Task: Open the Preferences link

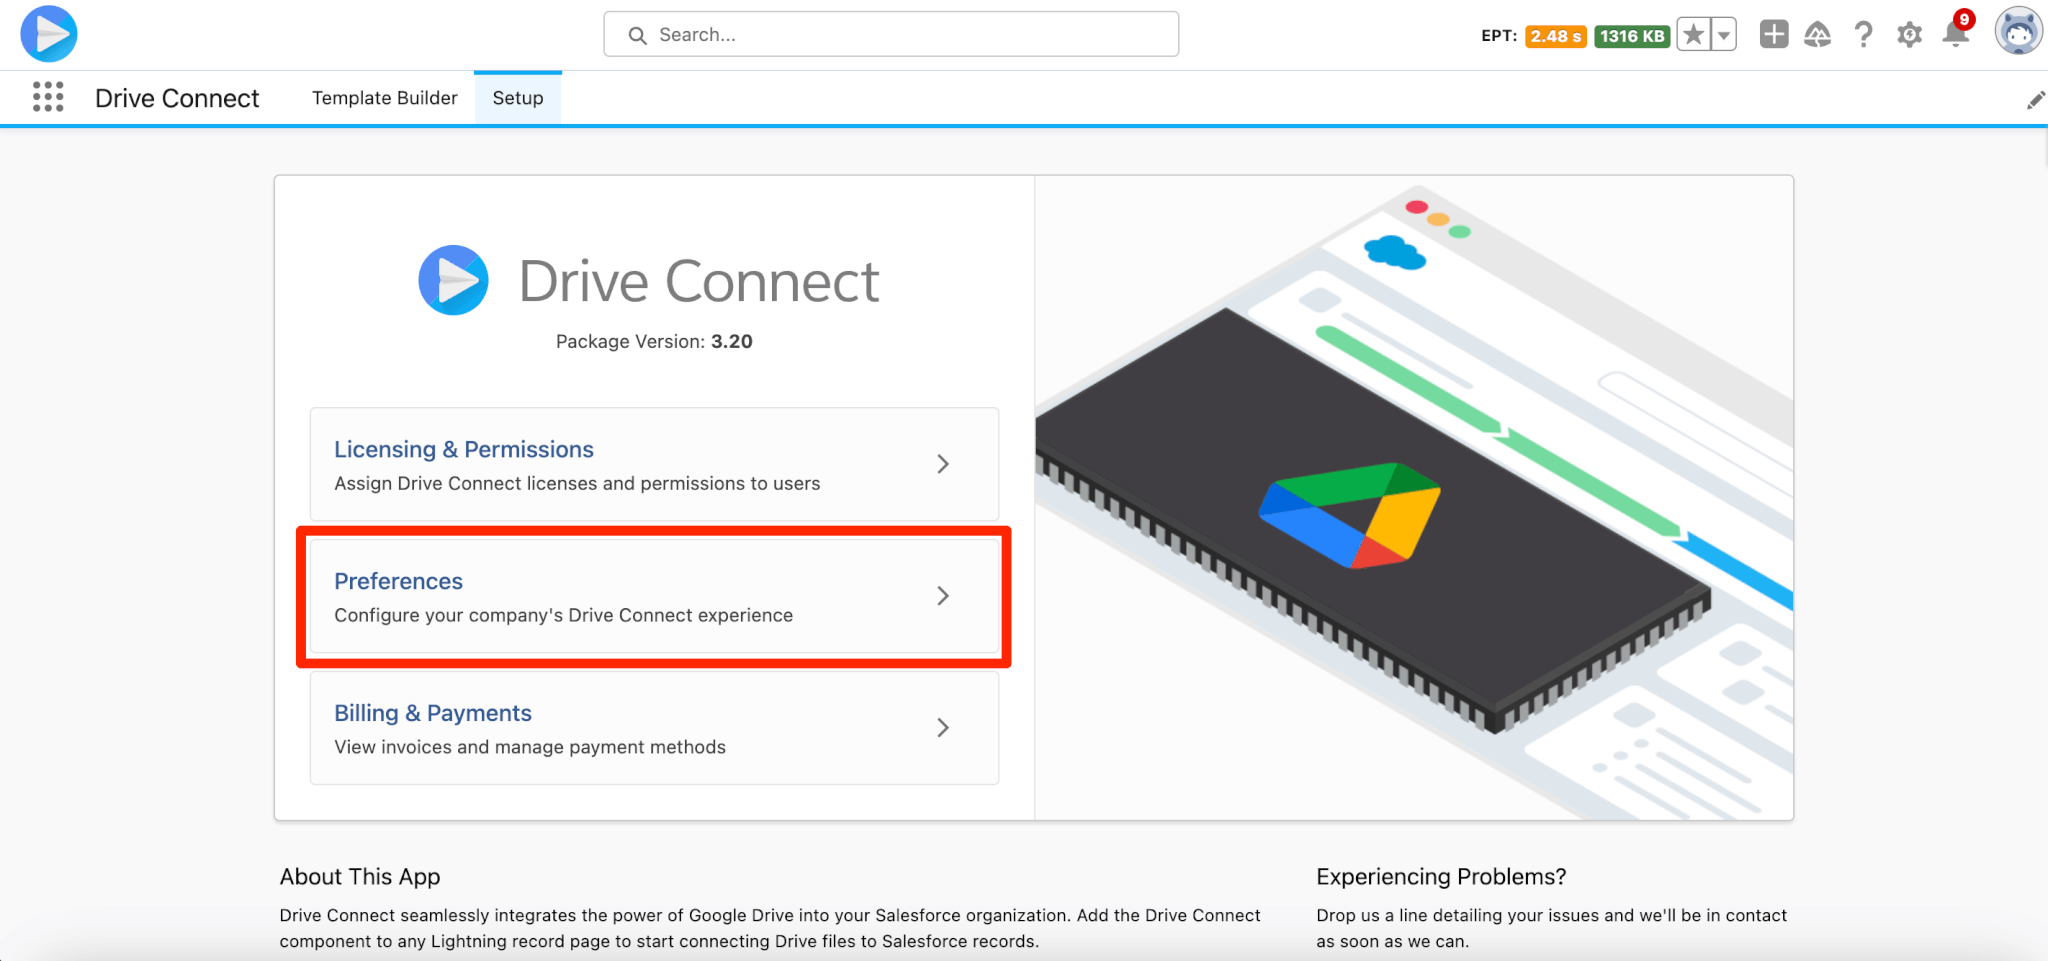Action: (x=398, y=581)
